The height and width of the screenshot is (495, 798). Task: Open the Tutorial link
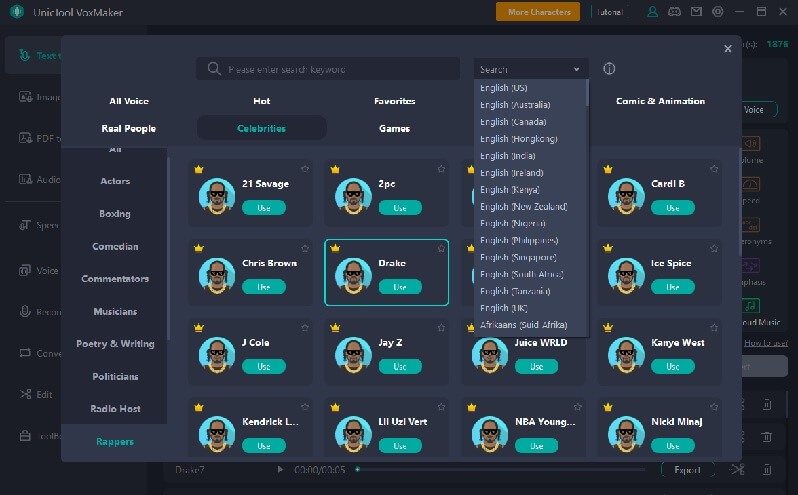pyautogui.click(x=610, y=12)
